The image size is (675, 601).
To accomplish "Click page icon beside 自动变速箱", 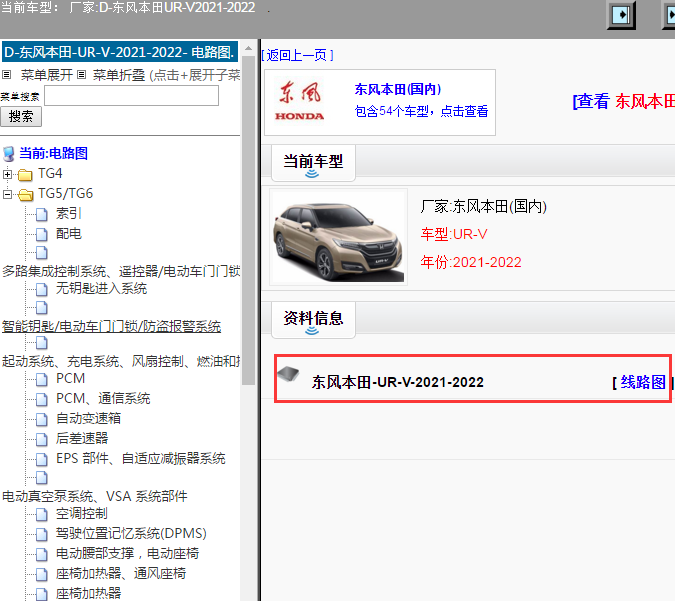I will click(42, 419).
